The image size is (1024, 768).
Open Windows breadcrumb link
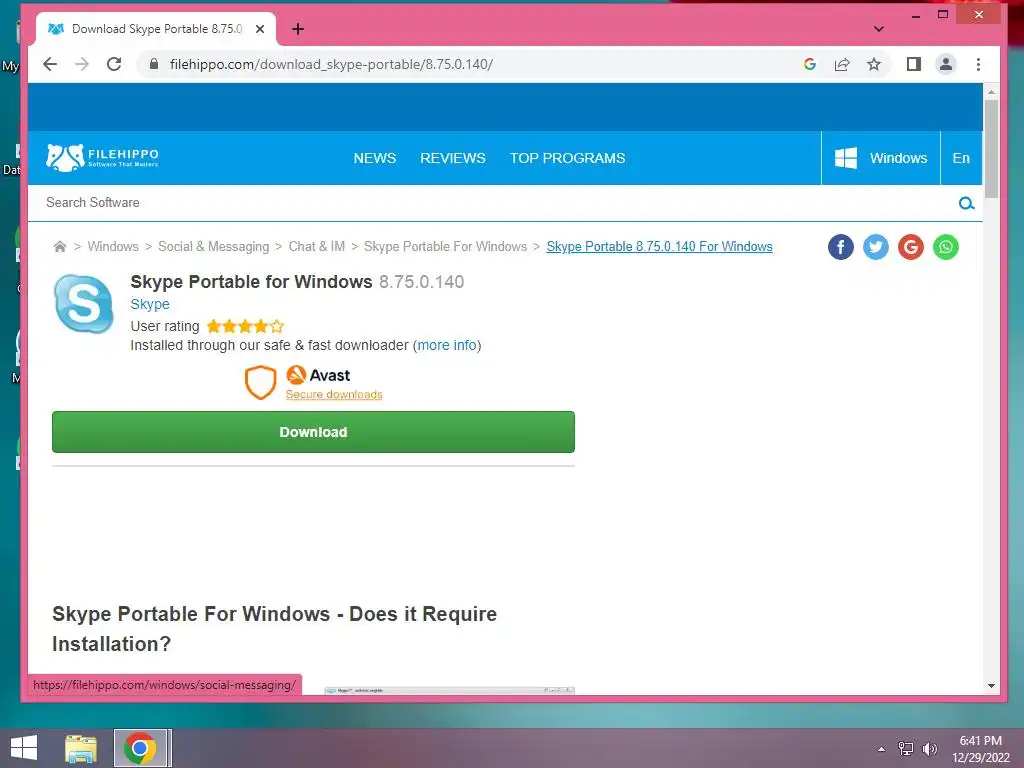(x=113, y=246)
